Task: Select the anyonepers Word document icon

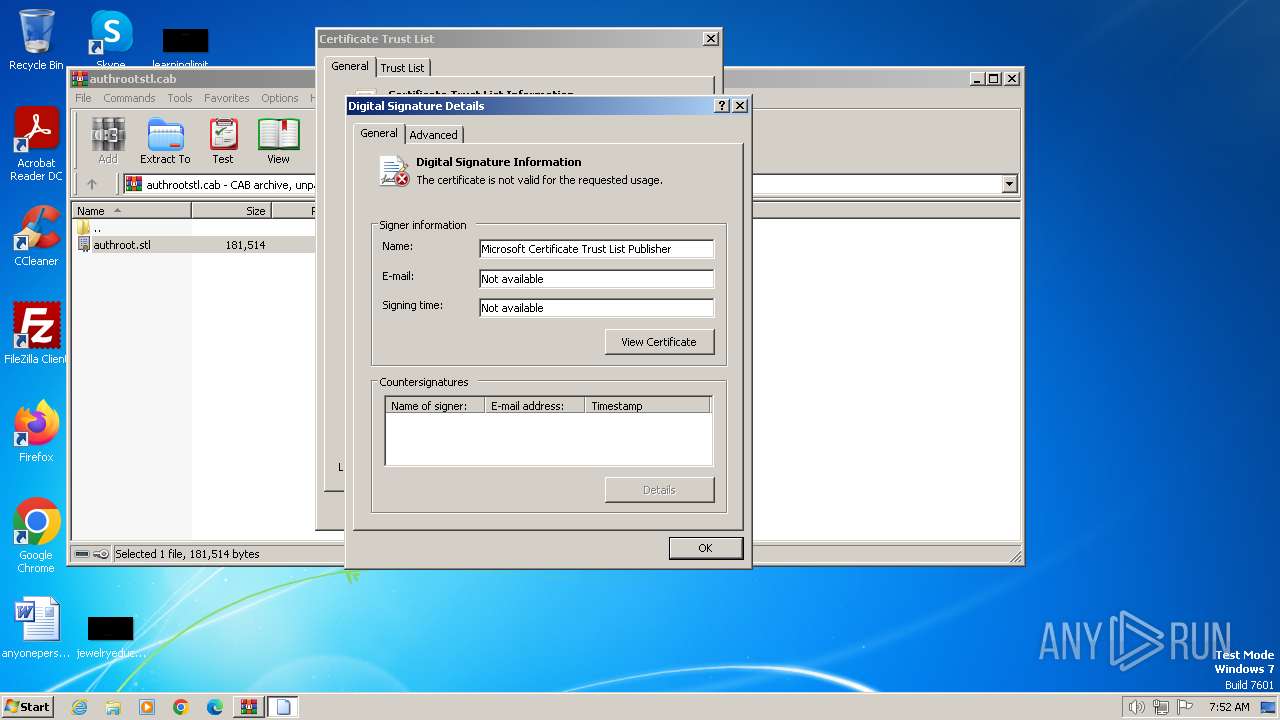Action: tap(36, 628)
